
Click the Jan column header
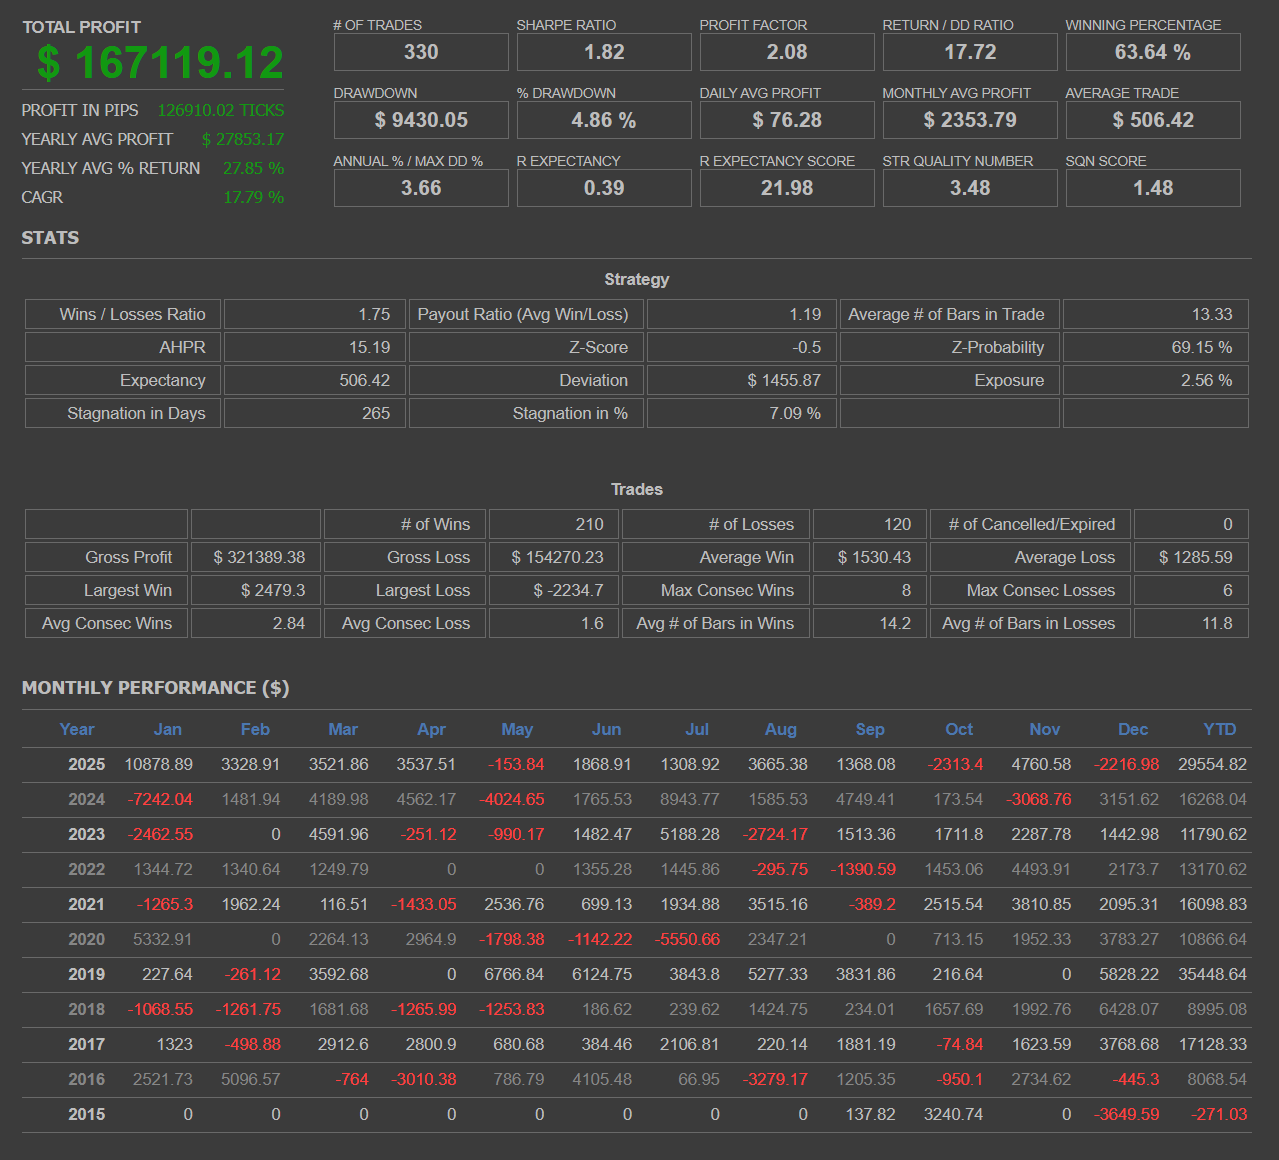[x=167, y=729]
